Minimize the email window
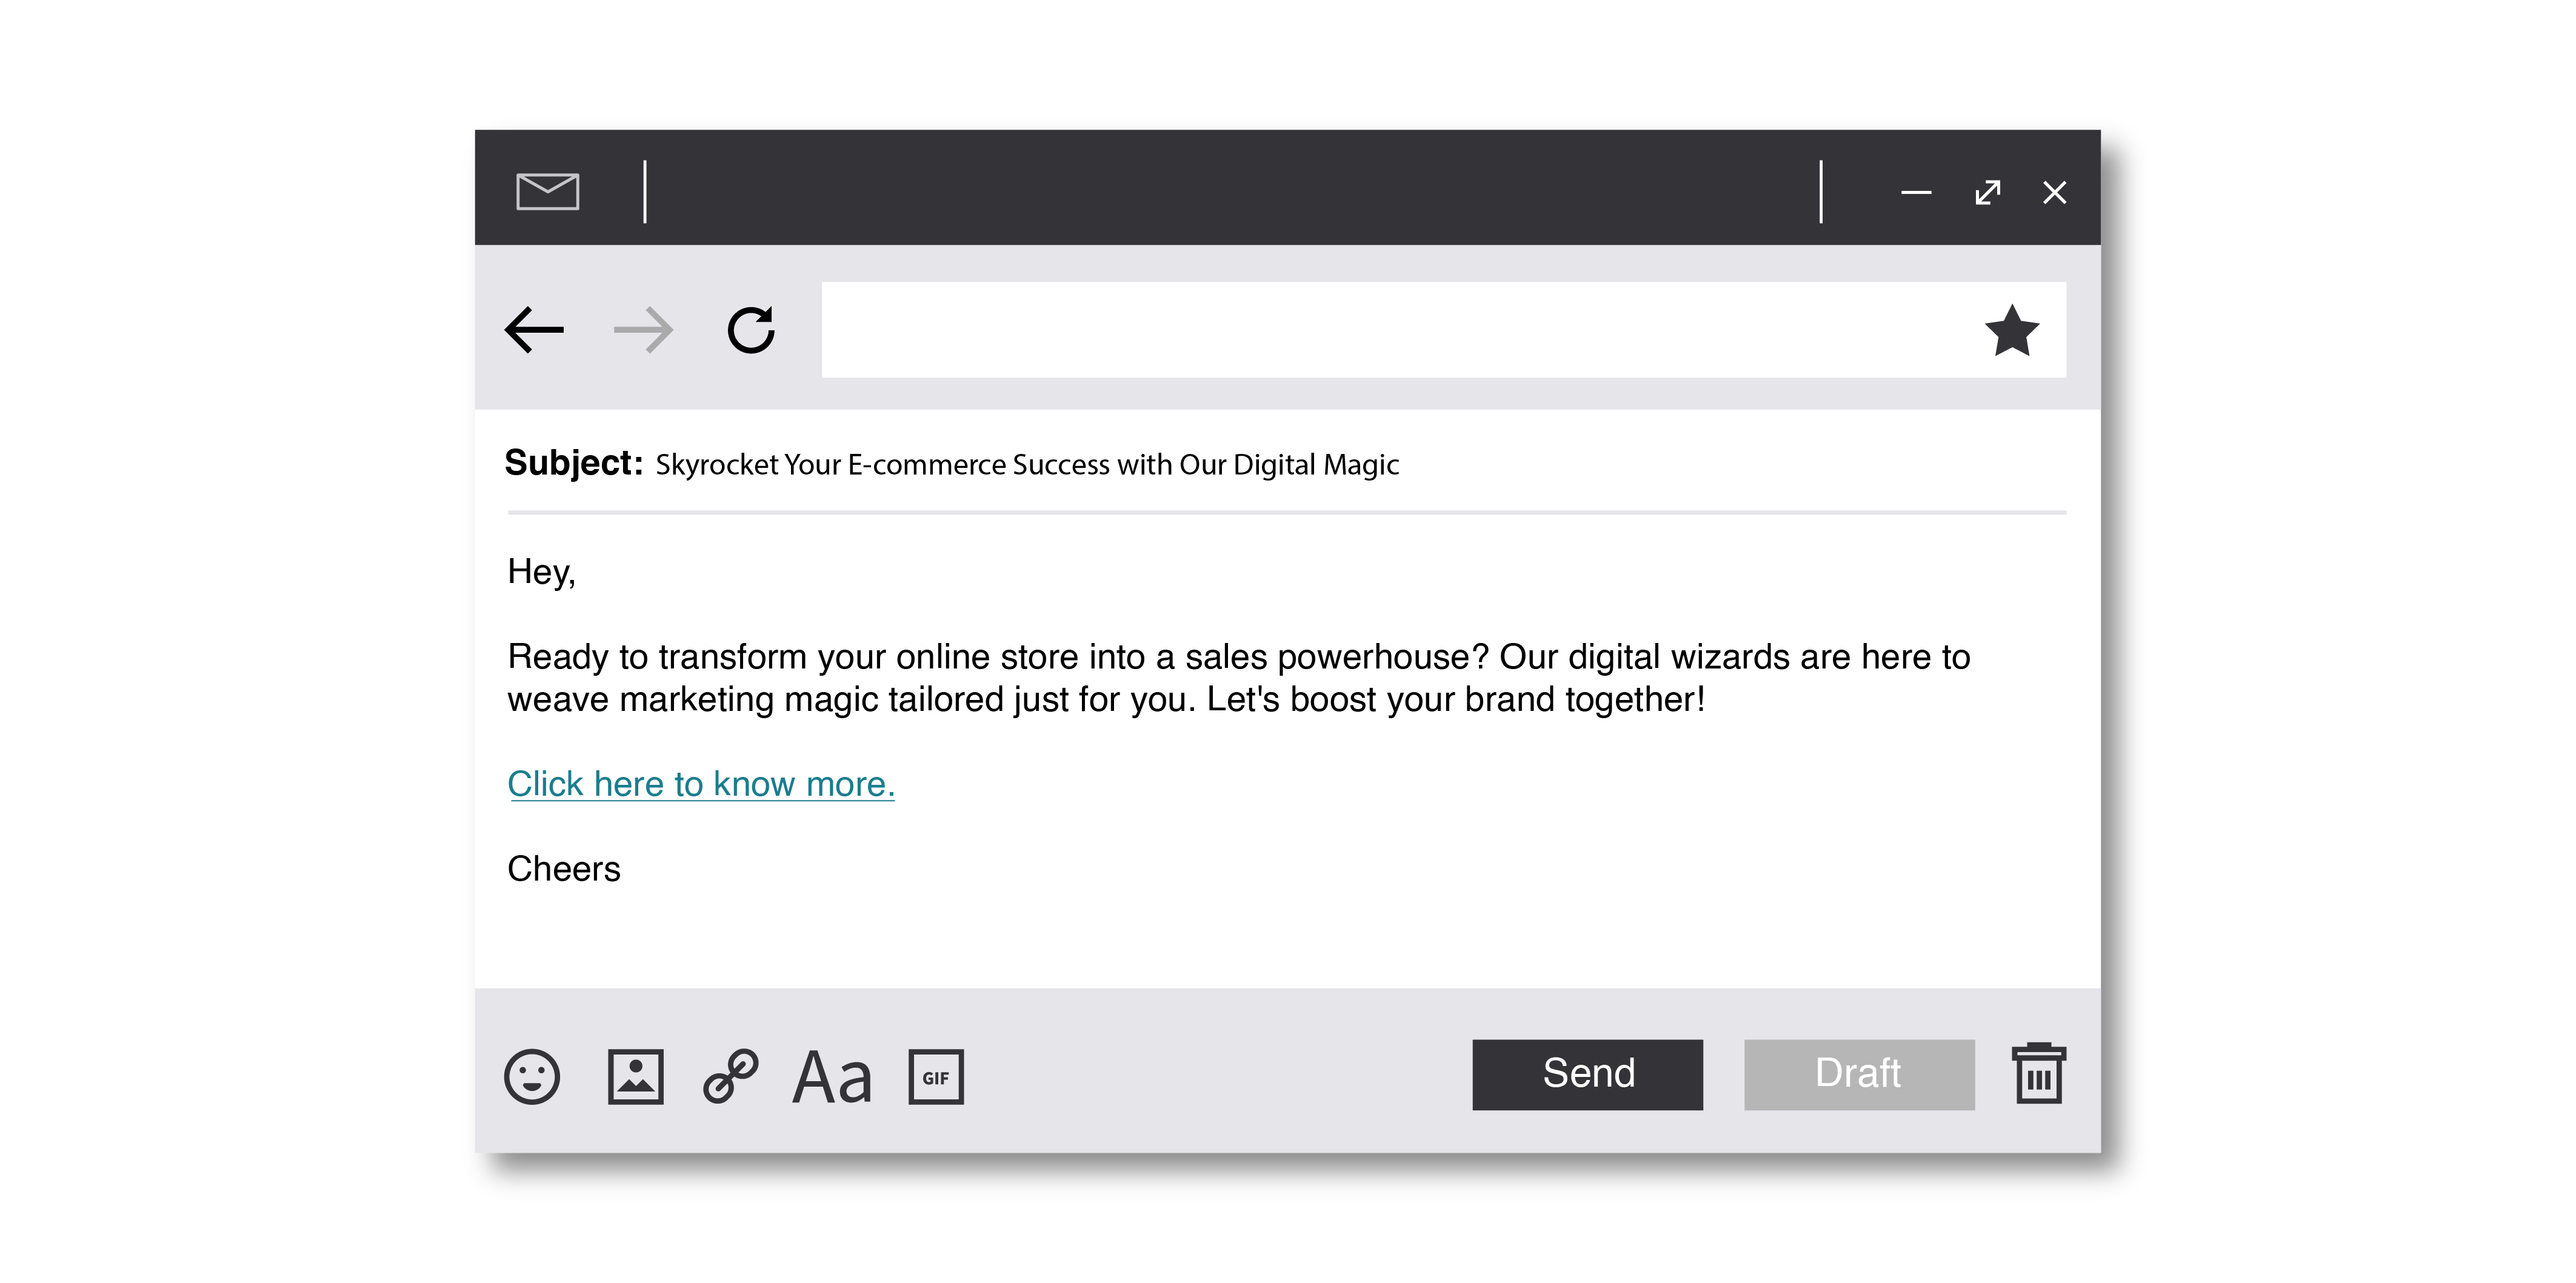The image size is (2576, 1283). pyautogui.click(x=1916, y=192)
